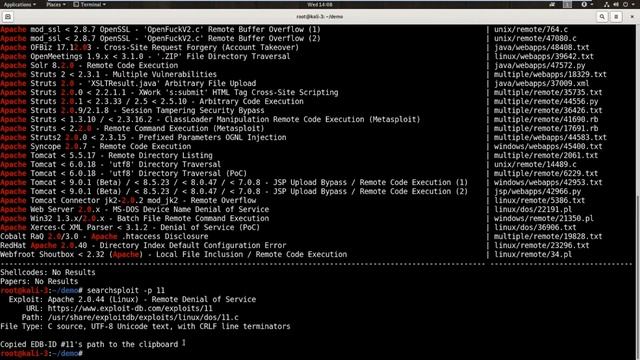The image size is (640, 360).
Task: Expand the system menu arrow
Action: tap(633, 4)
